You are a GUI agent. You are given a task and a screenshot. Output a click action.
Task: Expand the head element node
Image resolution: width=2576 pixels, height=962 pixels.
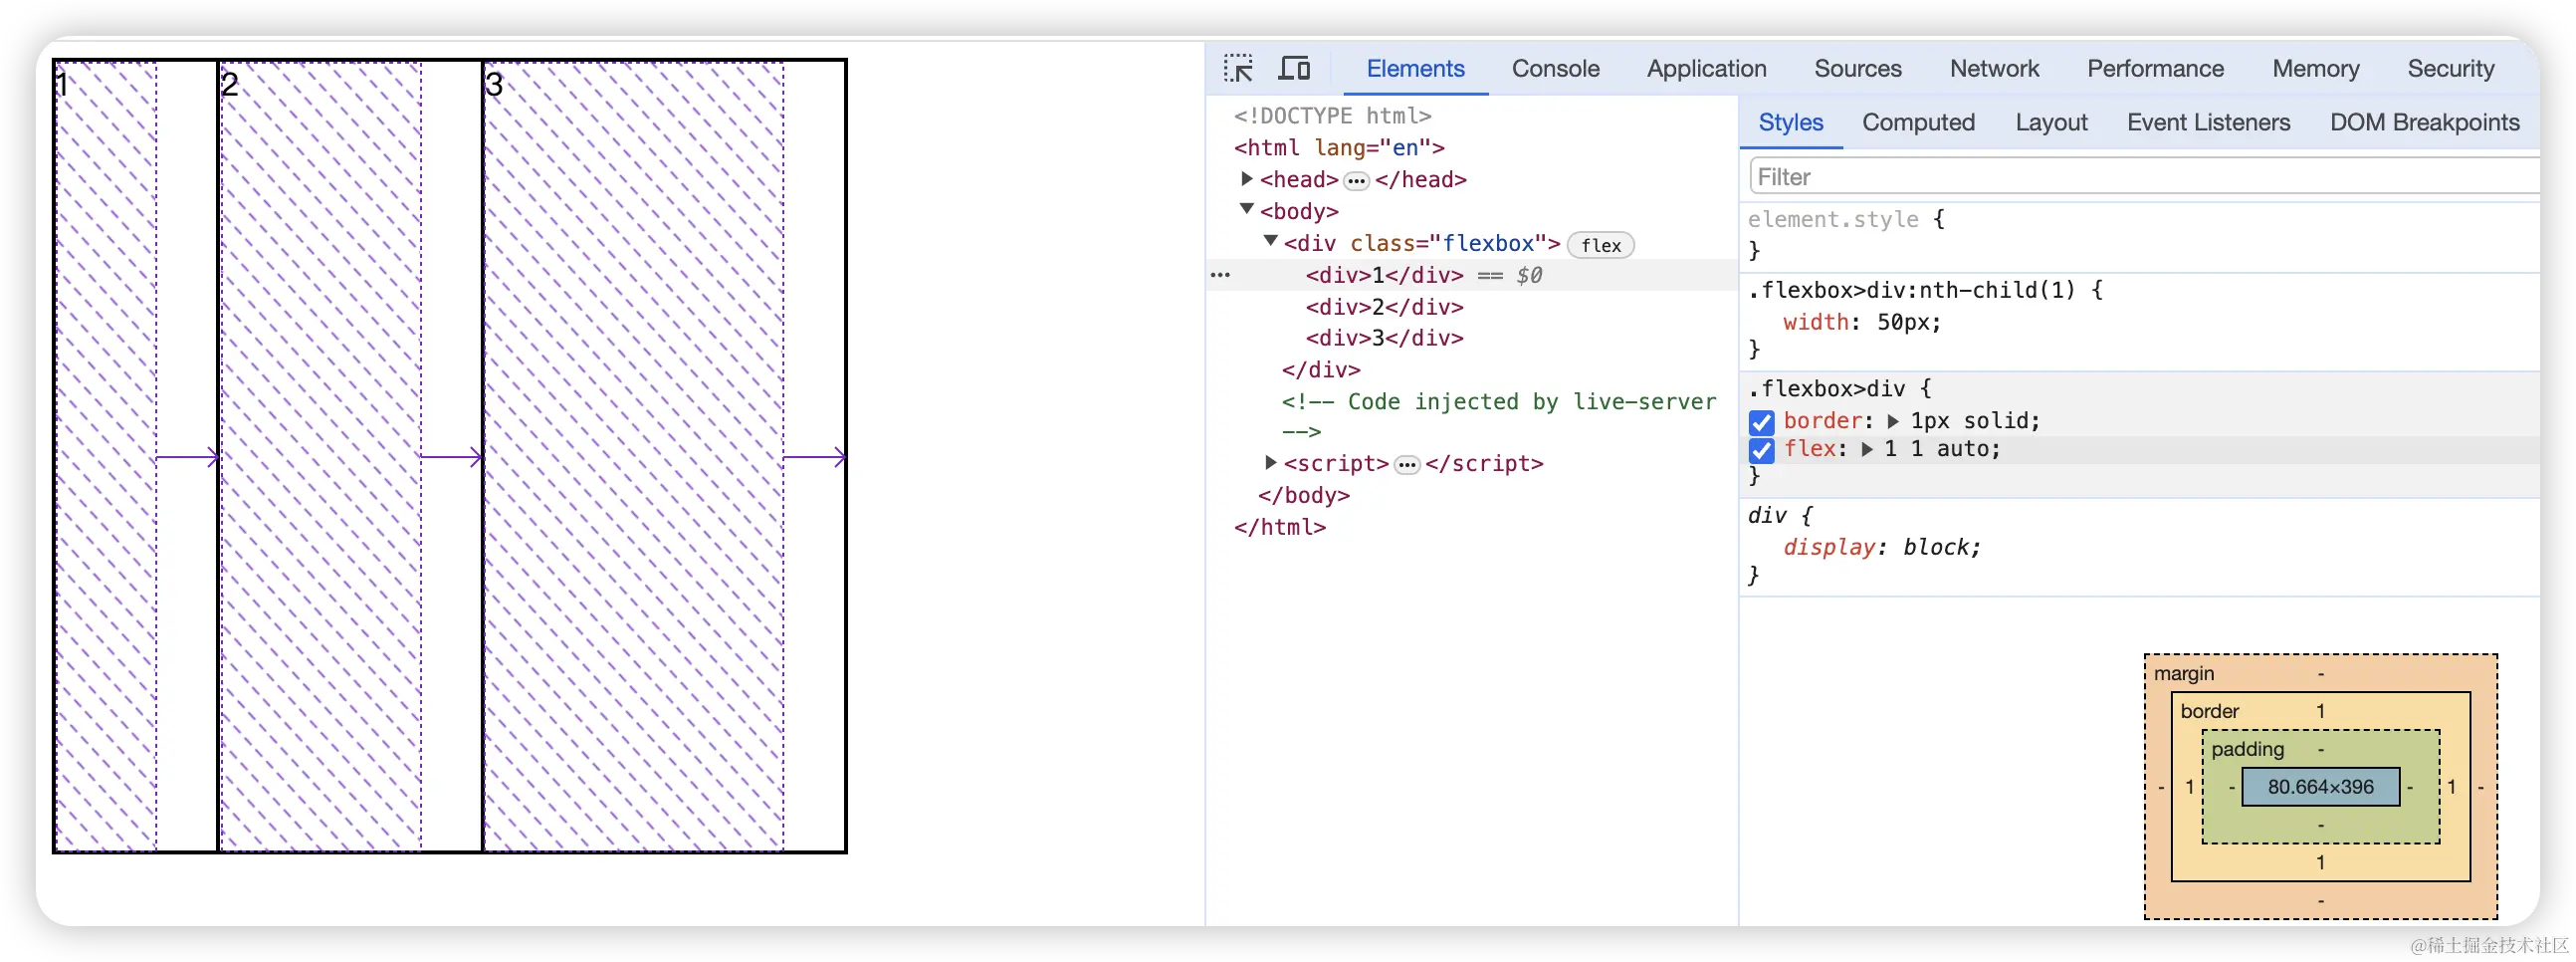point(1247,179)
